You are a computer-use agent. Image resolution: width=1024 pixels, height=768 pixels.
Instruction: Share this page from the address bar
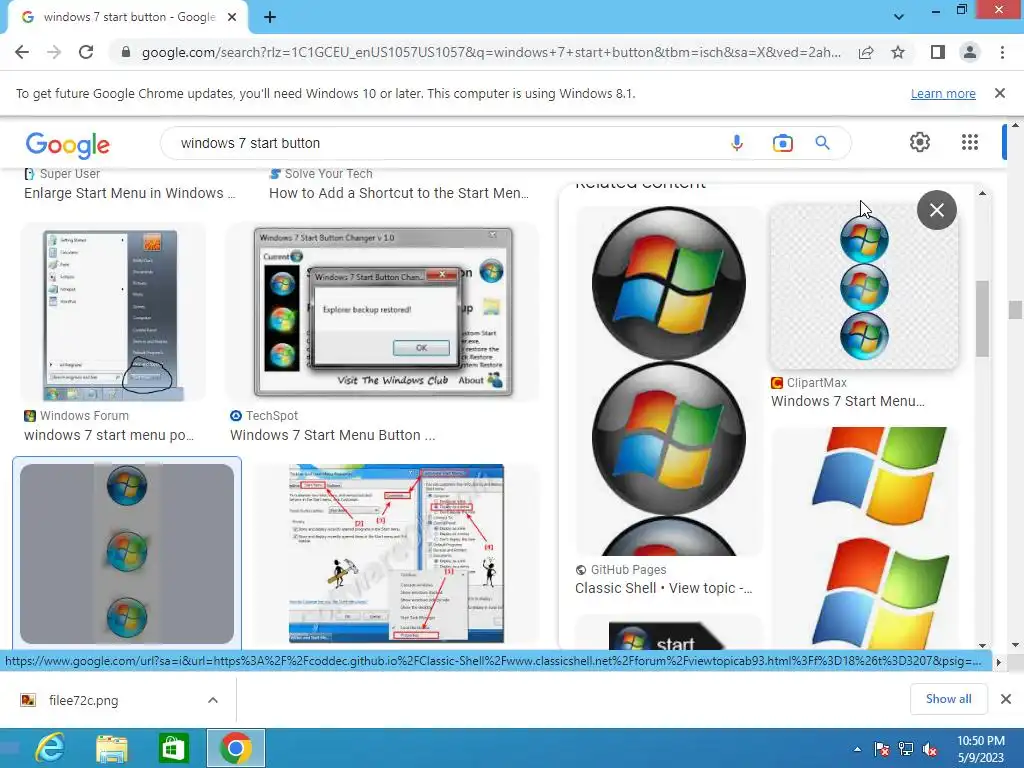866,52
